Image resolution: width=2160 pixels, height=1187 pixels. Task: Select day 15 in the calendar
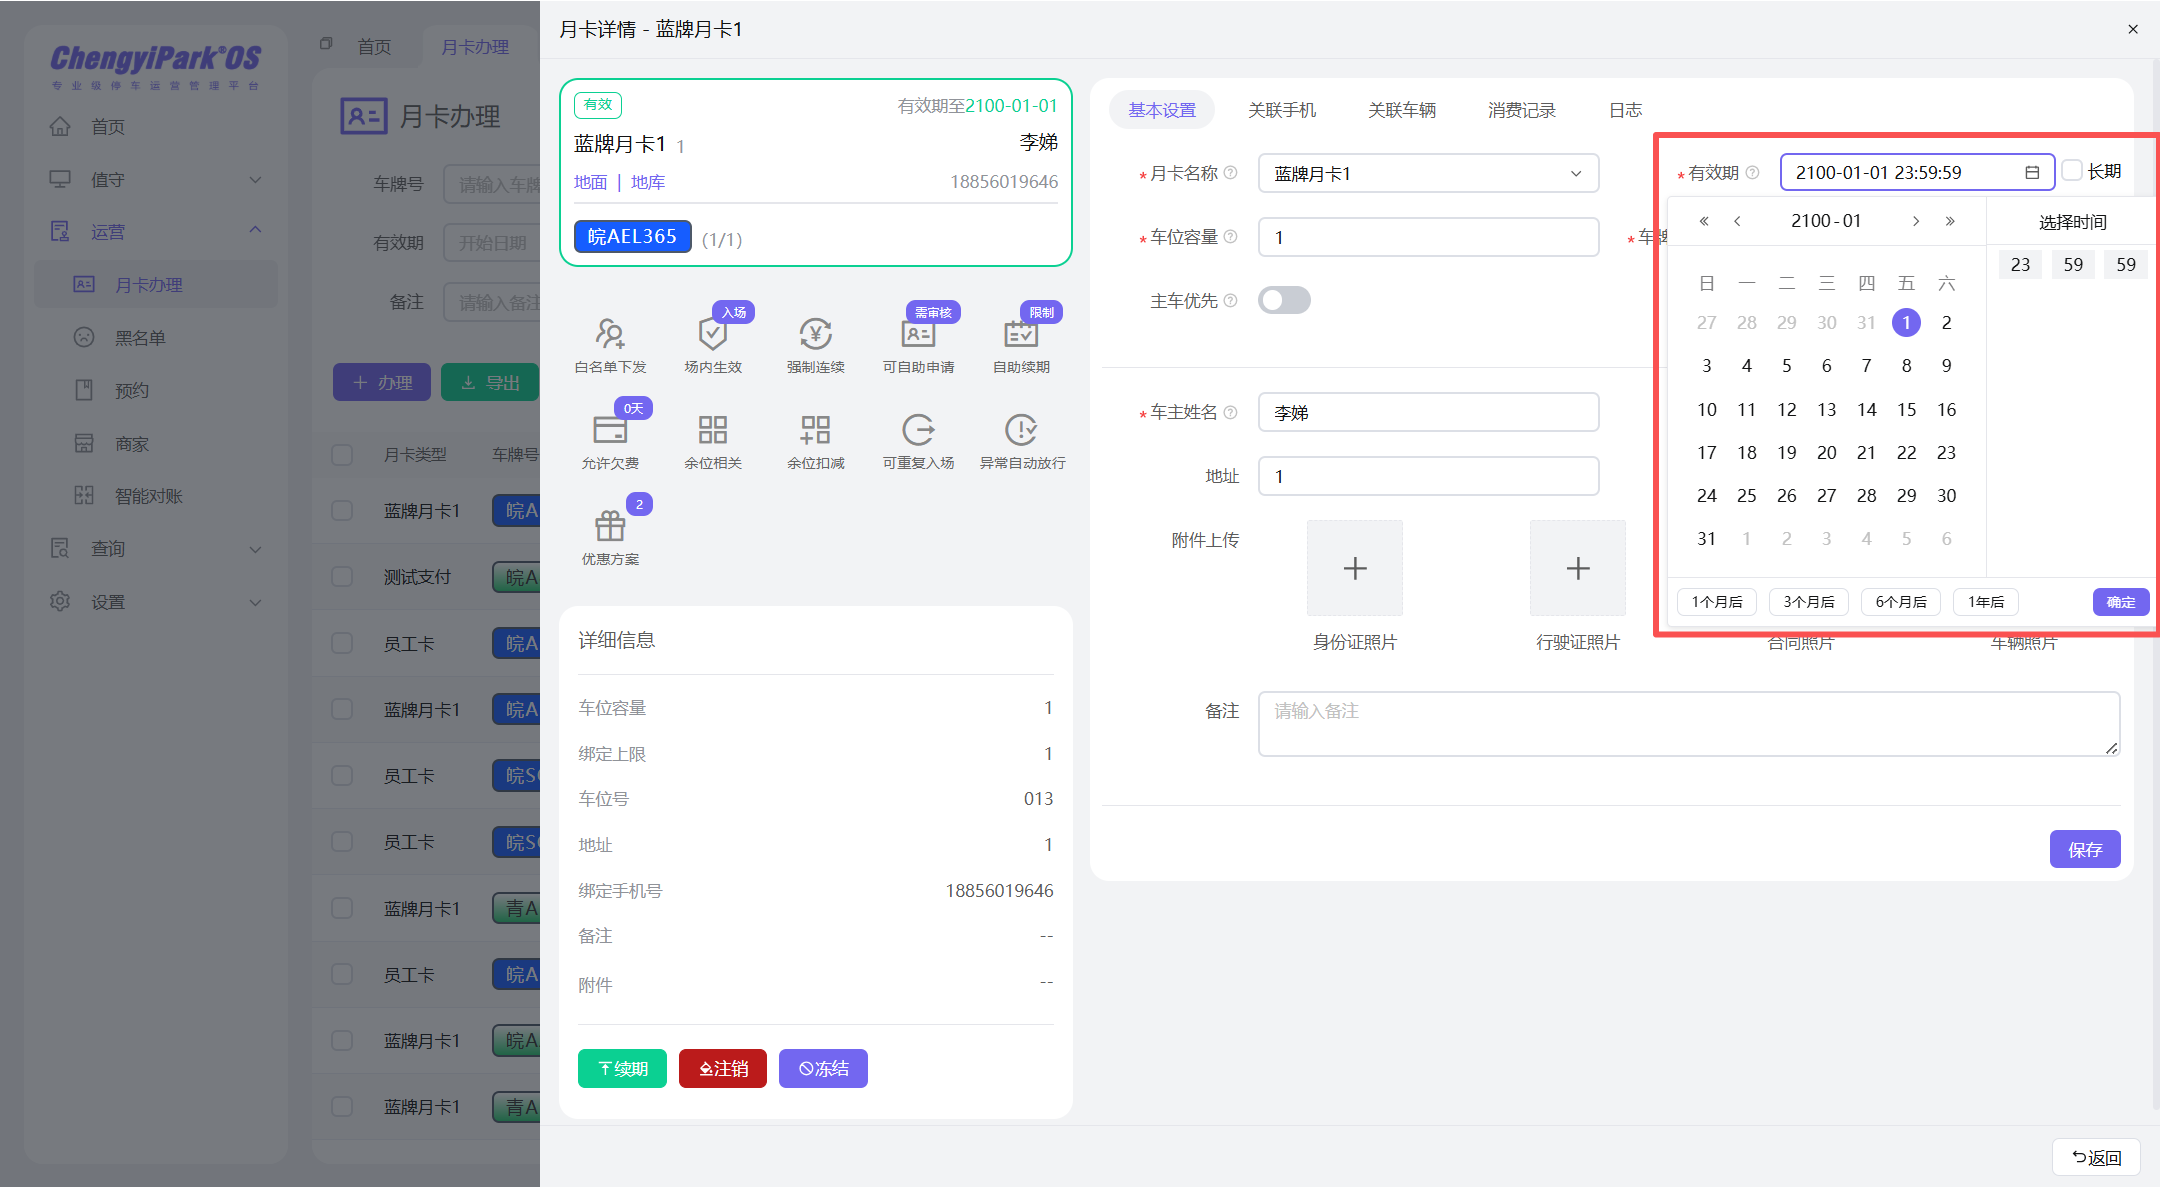(1906, 409)
